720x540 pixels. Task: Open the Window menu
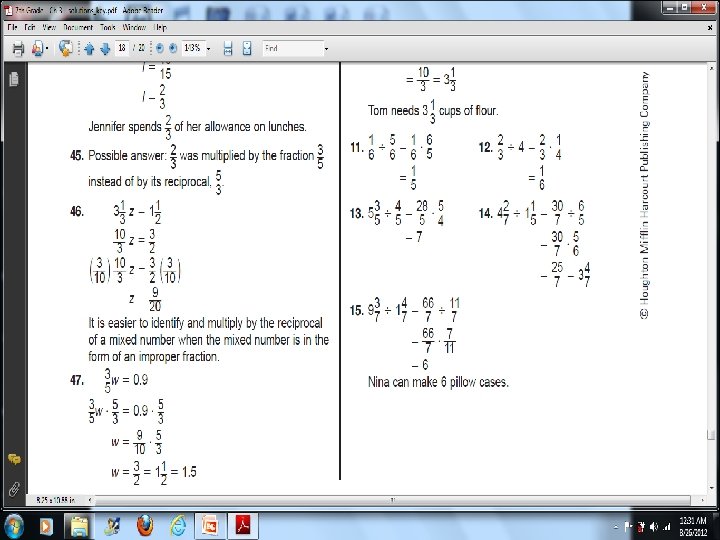click(x=134, y=28)
